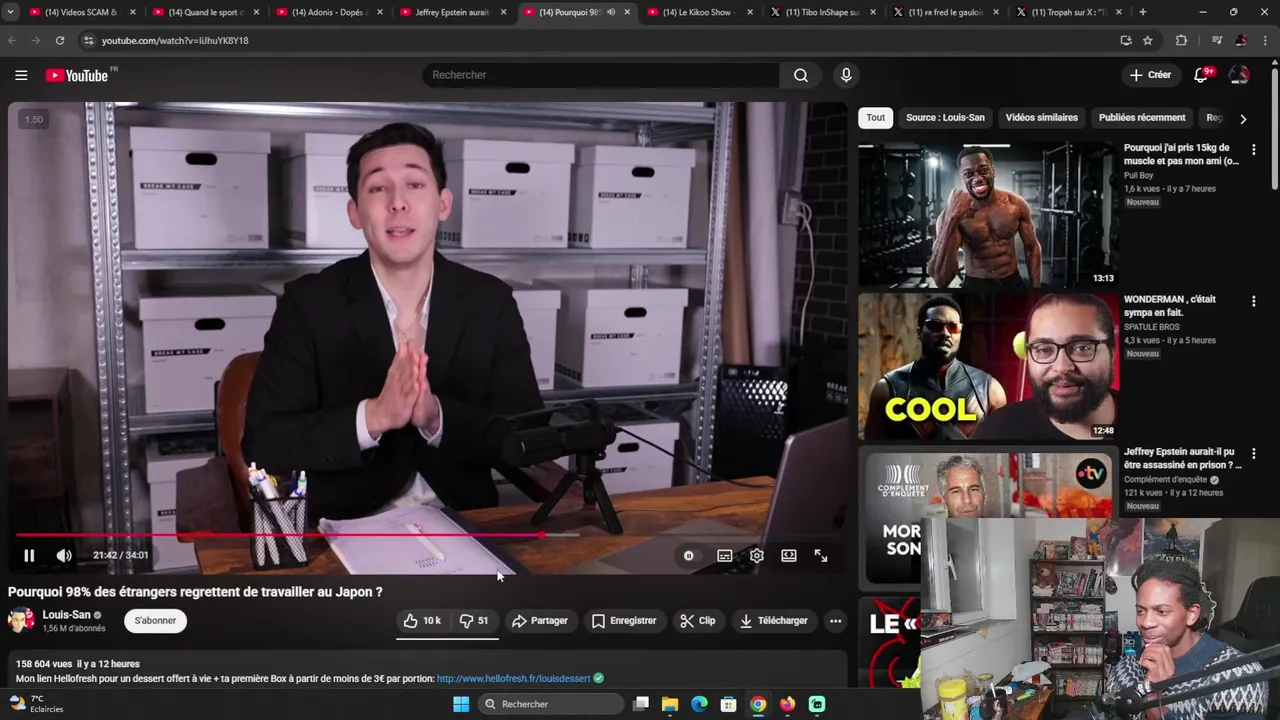Click the Créer button
The height and width of the screenshot is (720, 1280).
coord(1150,75)
